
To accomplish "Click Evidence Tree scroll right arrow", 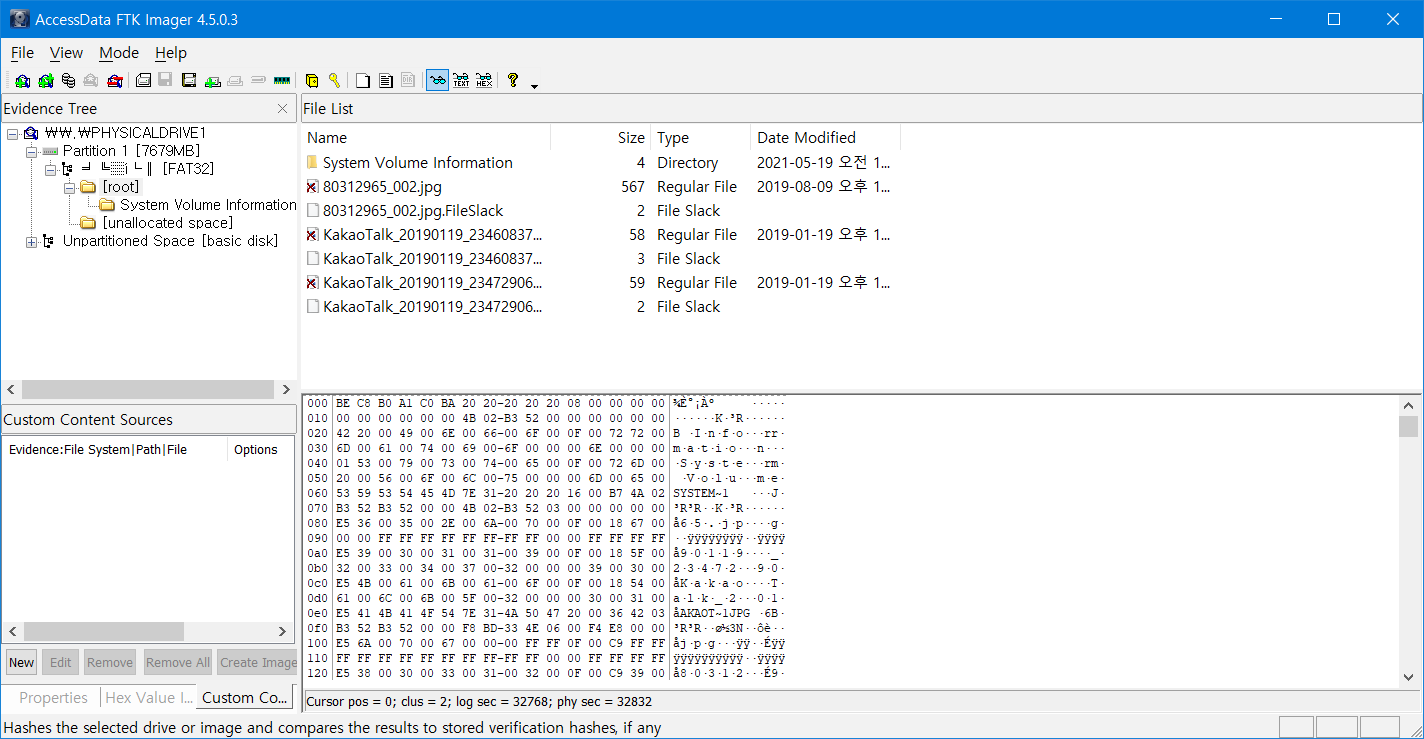I will pos(287,390).
